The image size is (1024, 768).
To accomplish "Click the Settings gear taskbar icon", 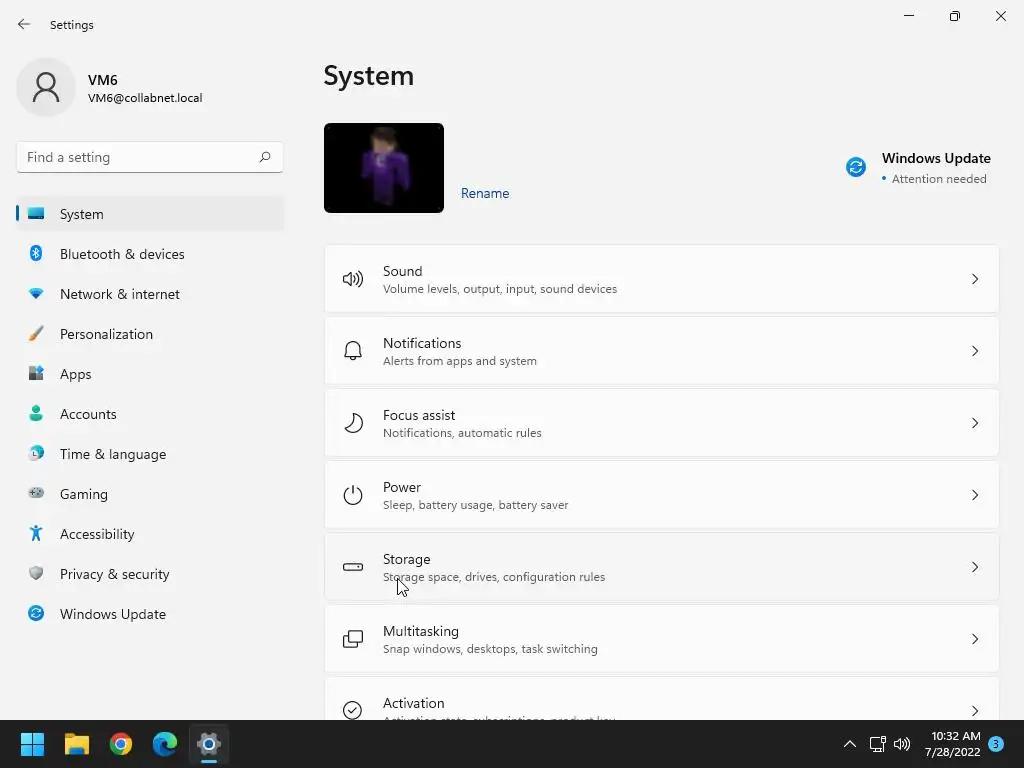I will 209,744.
